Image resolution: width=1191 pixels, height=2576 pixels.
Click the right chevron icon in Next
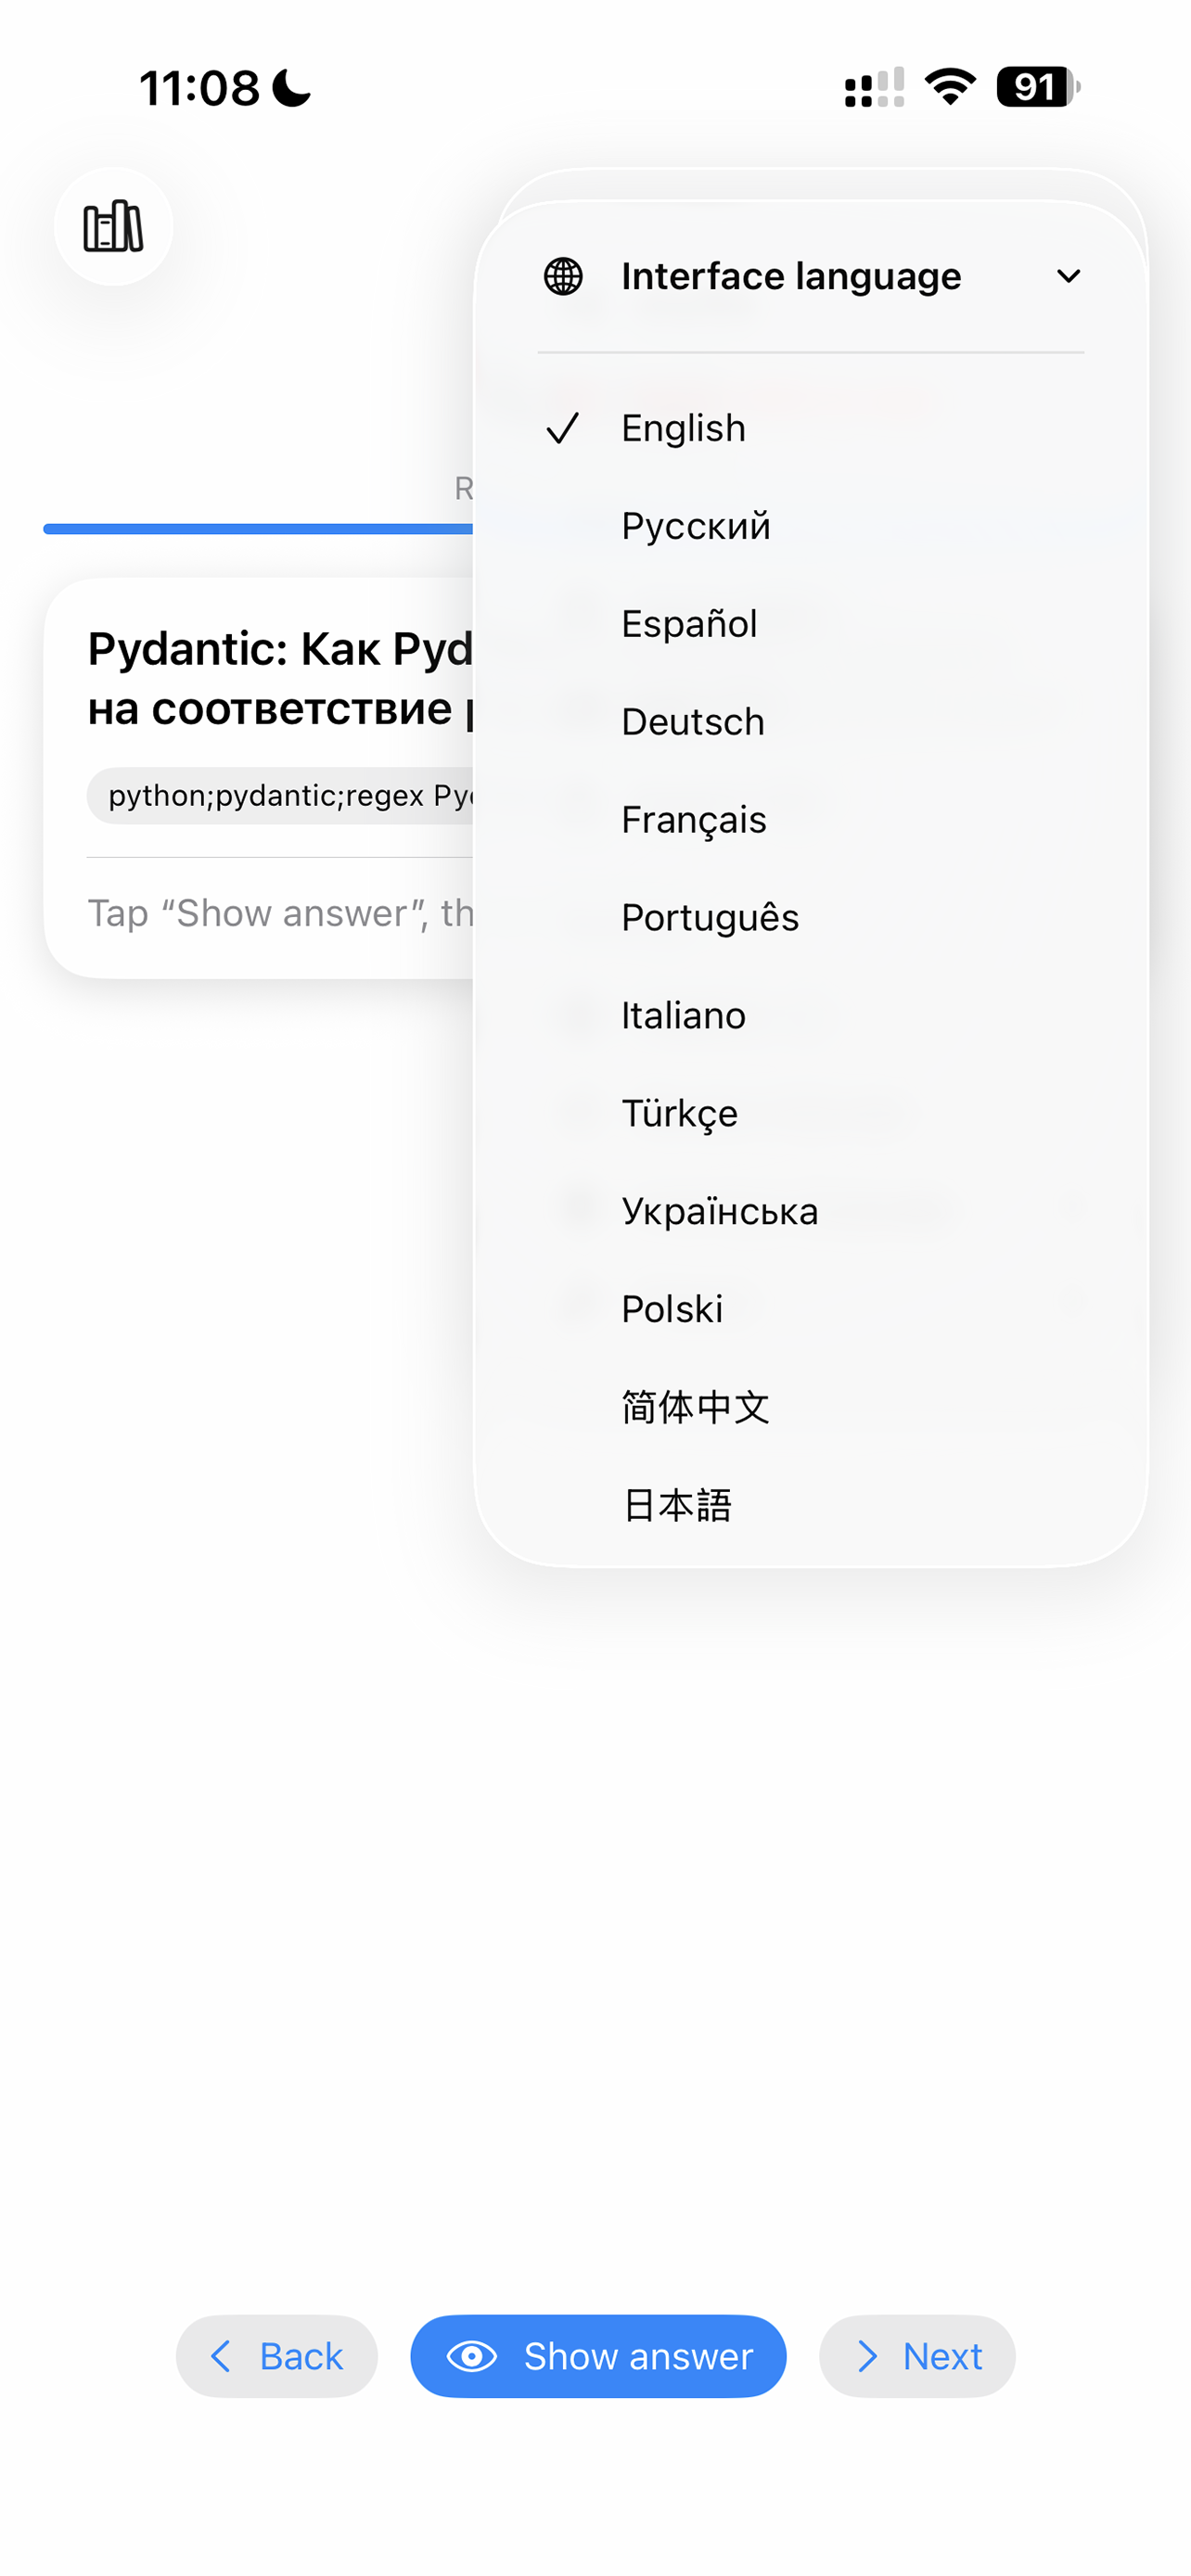click(x=867, y=2356)
